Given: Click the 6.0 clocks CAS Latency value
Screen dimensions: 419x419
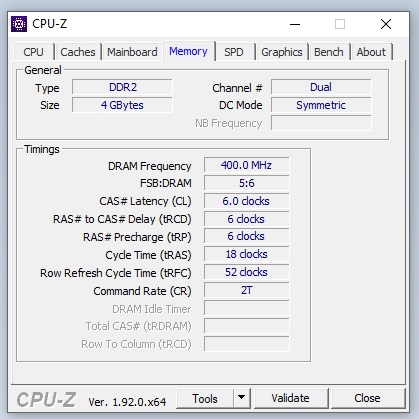Looking at the screenshot, I should coord(246,201).
